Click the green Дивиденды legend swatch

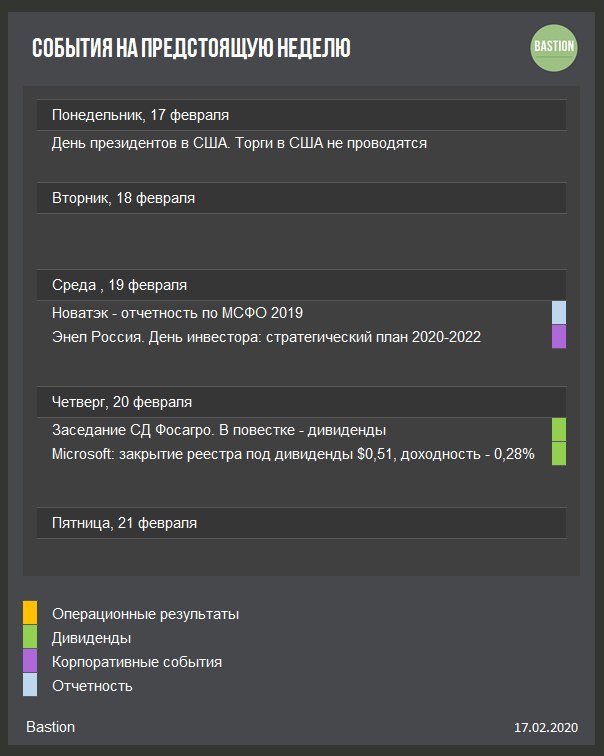click(x=30, y=636)
